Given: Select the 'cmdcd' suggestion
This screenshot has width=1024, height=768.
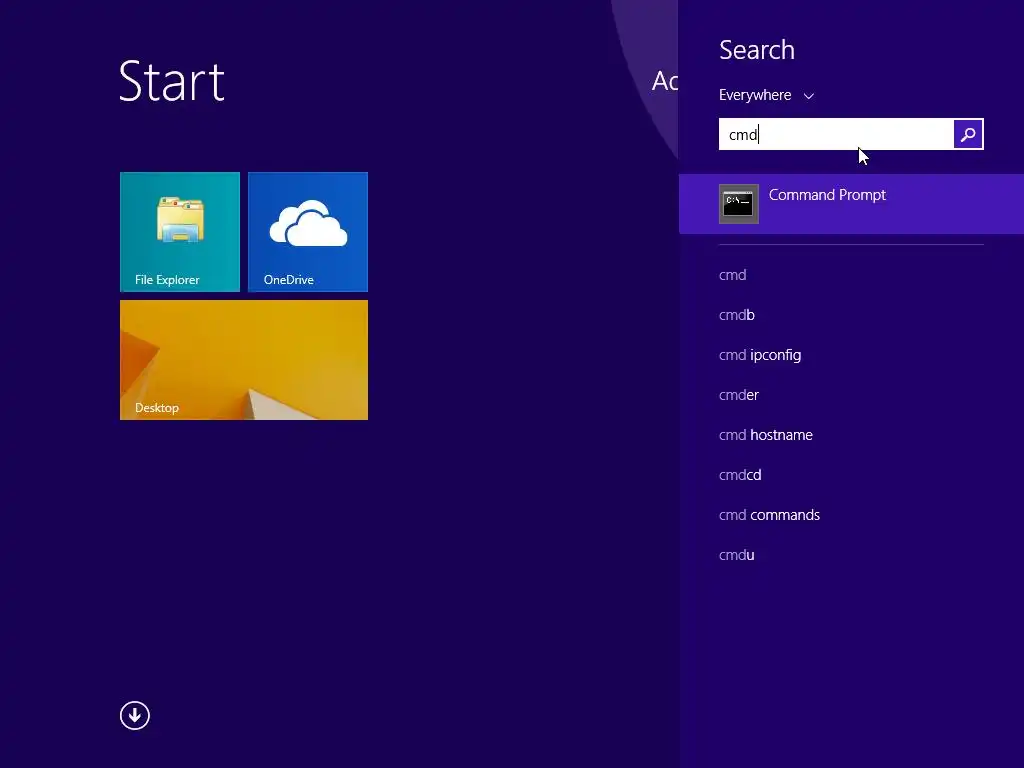Looking at the screenshot, I should point(740,475).
